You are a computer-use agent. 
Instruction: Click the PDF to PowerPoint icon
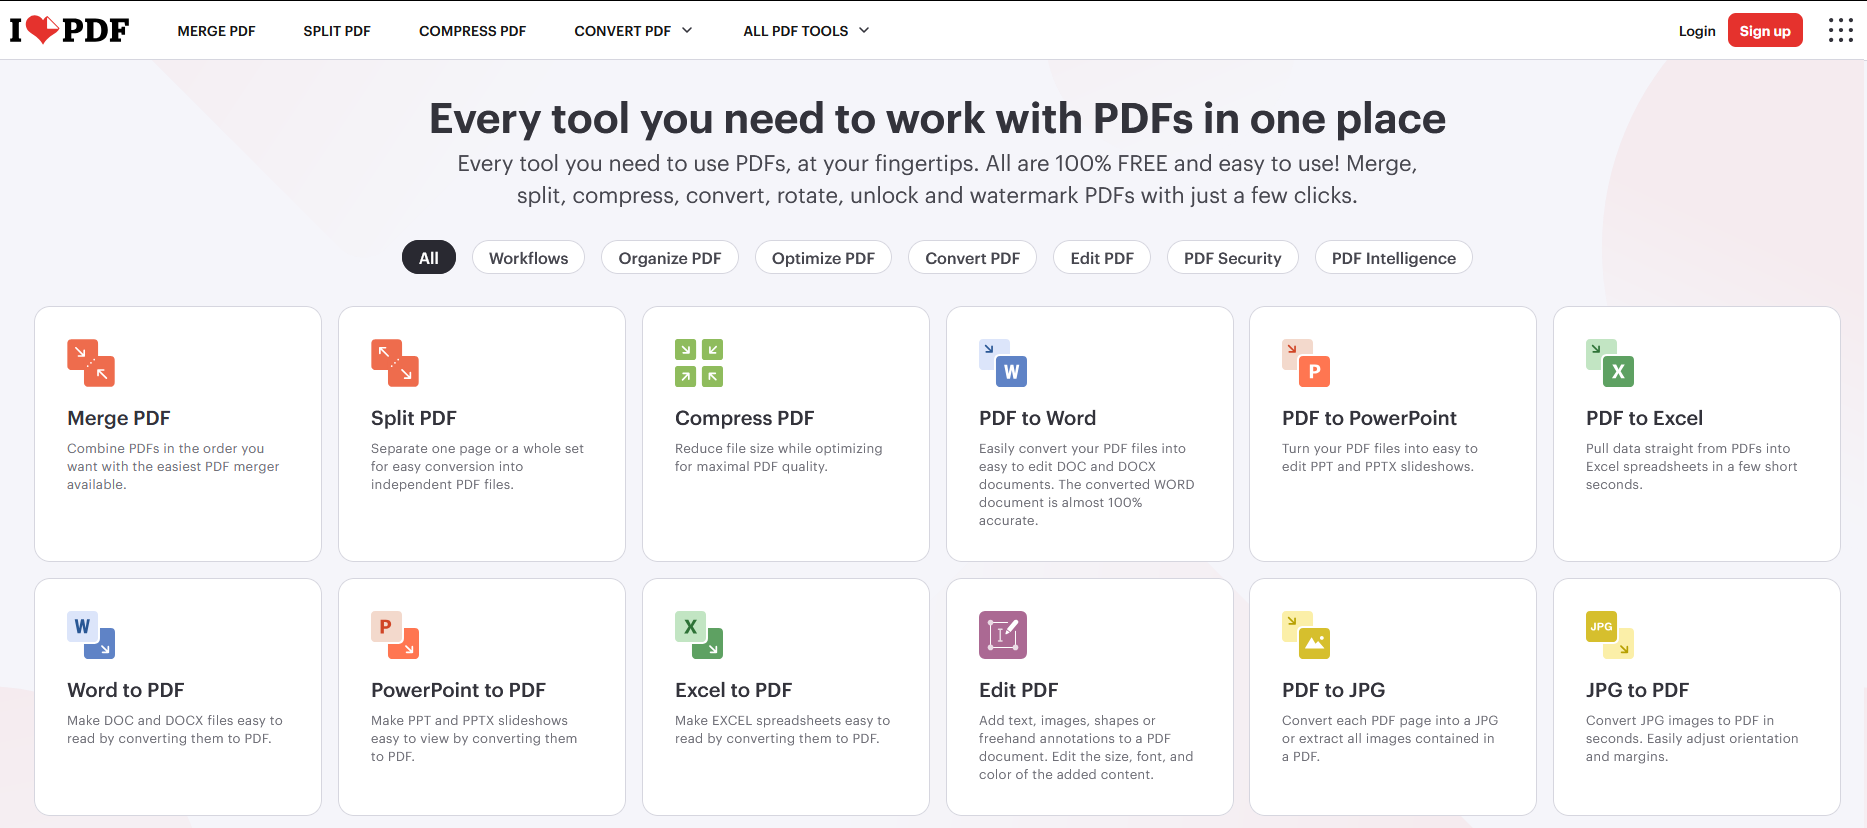(x=1306, y=363)
